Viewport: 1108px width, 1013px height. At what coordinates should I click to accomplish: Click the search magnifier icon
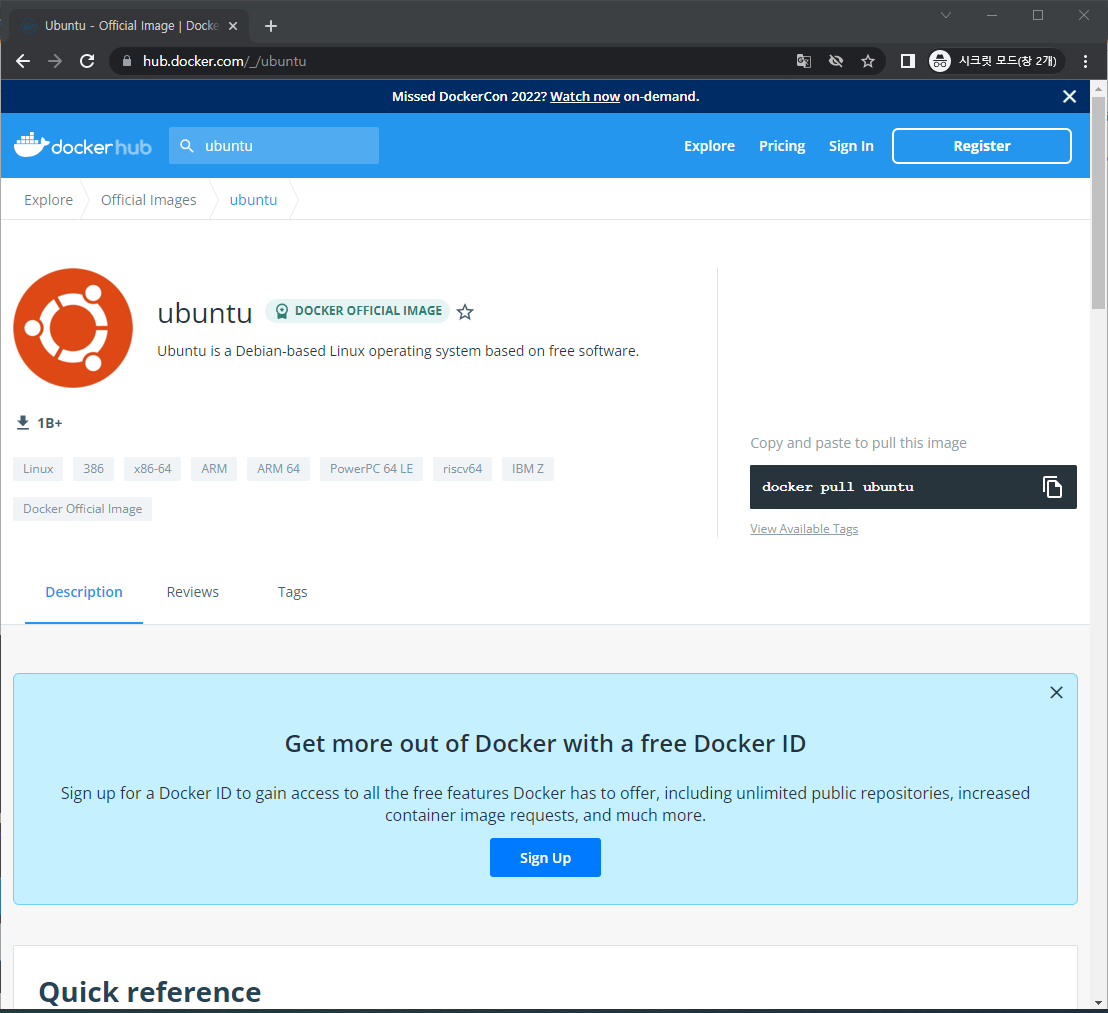coord(187,146)
